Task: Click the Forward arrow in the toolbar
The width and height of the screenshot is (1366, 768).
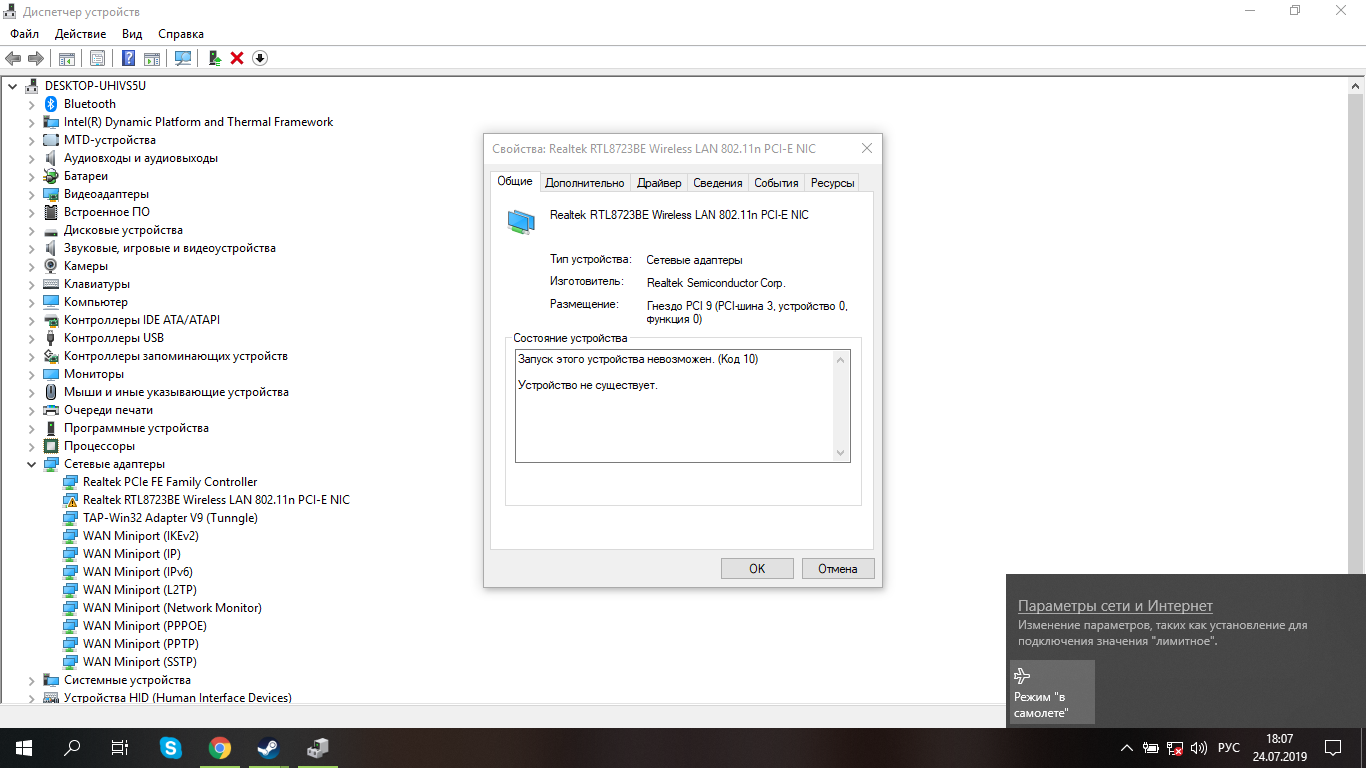Action: click(36, 58)
